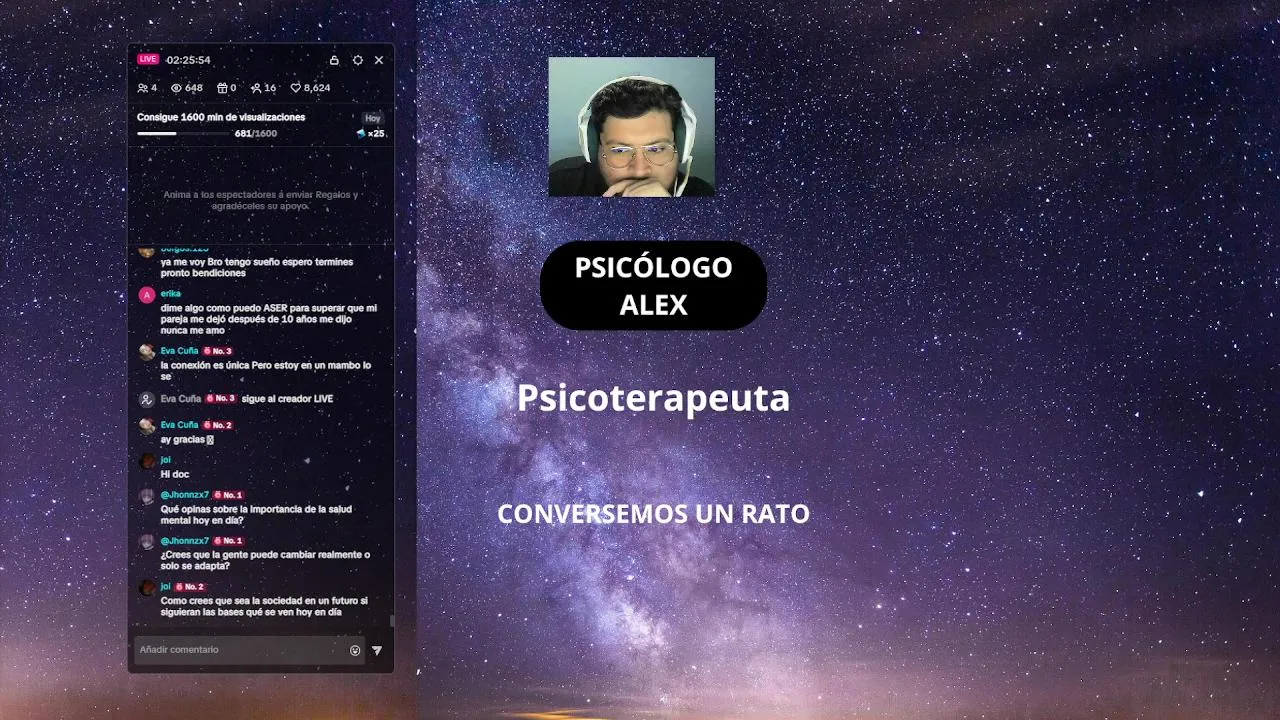Click erika's message about her pareja
This screenshot has width=1280, height=720.
click(x=269, y=319)
